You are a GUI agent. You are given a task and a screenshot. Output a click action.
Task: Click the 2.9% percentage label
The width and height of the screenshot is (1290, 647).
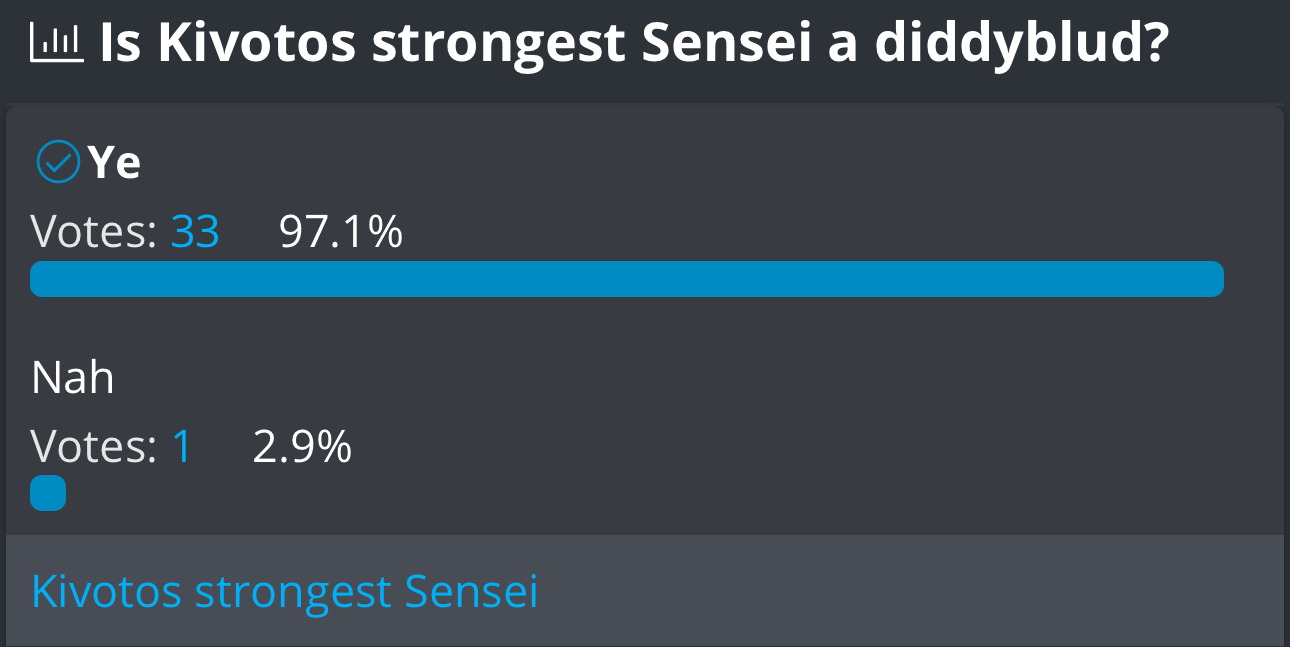tap(302, 446)
